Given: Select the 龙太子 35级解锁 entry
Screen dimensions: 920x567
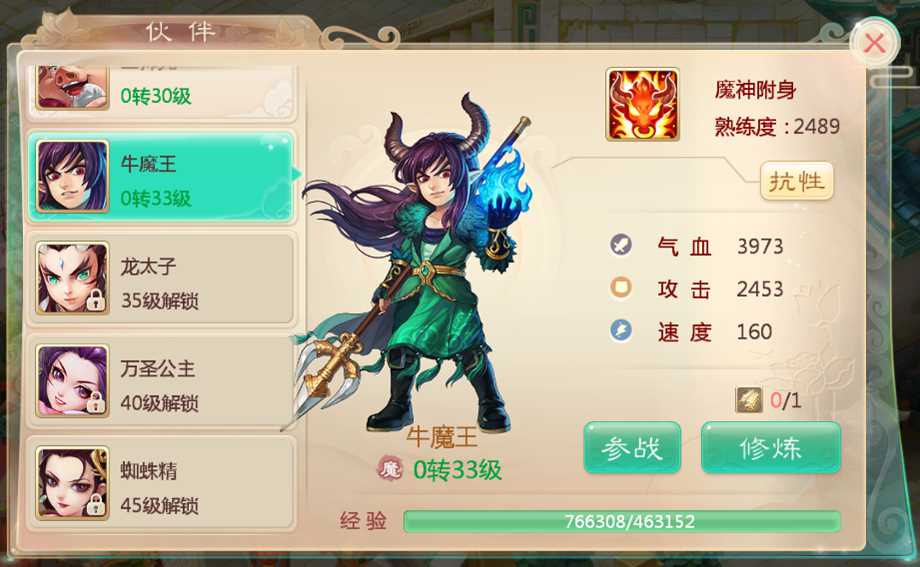Looking at the screenshot, I should coord(161,279).
